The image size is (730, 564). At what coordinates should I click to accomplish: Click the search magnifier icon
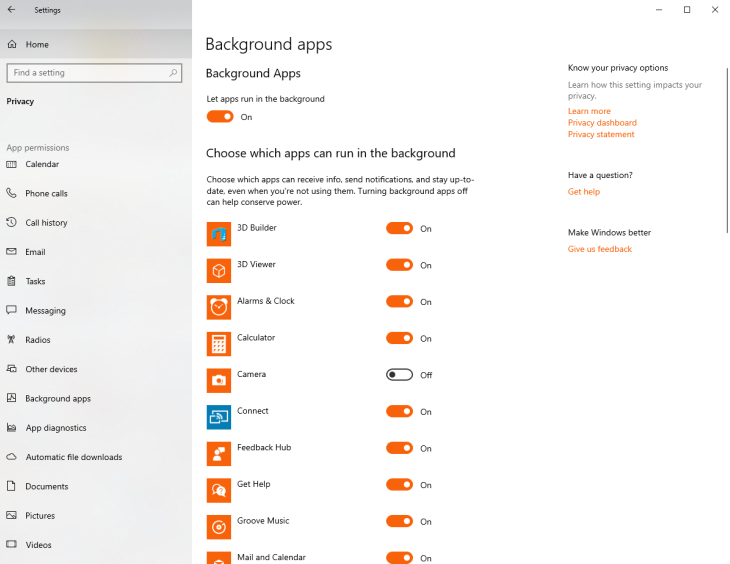tap(173, 73)
